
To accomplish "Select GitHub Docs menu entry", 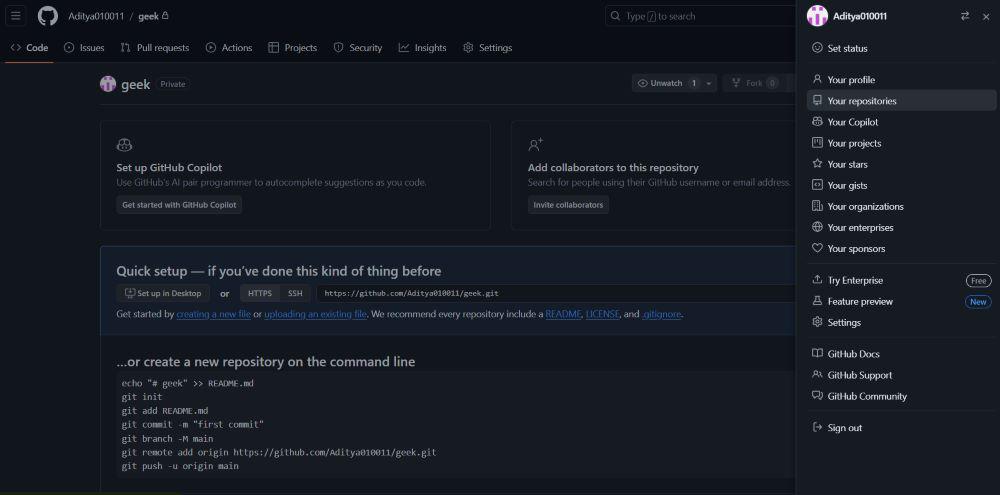I will (x=902, y=353).
